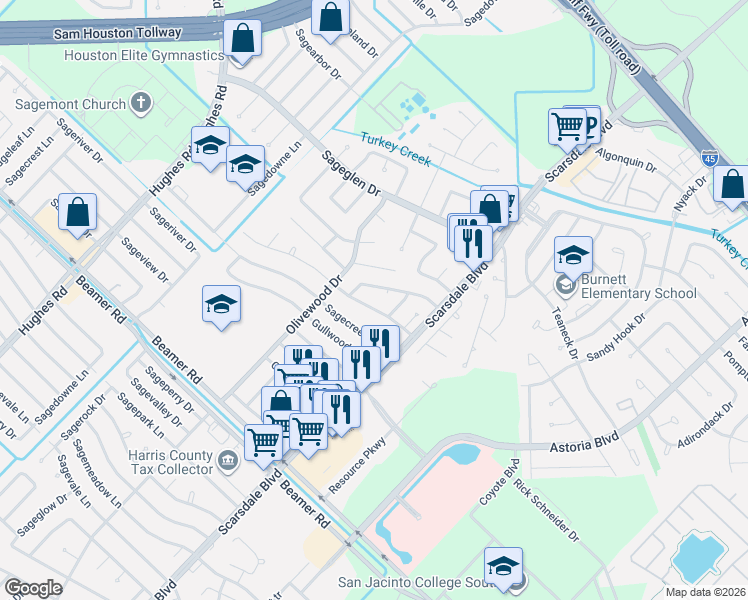Click the Sagemont Church place label

click(71, 104)
